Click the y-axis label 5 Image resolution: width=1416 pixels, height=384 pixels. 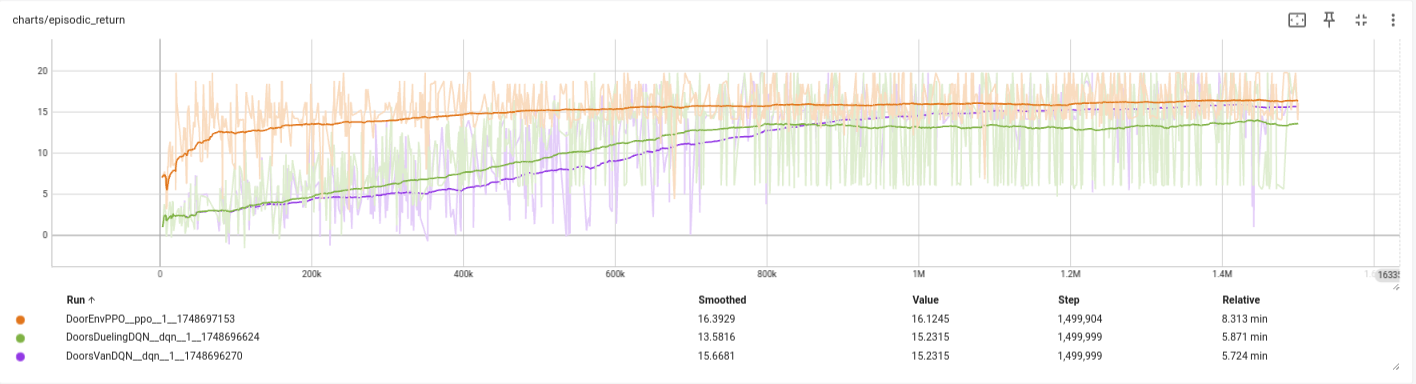46,194
